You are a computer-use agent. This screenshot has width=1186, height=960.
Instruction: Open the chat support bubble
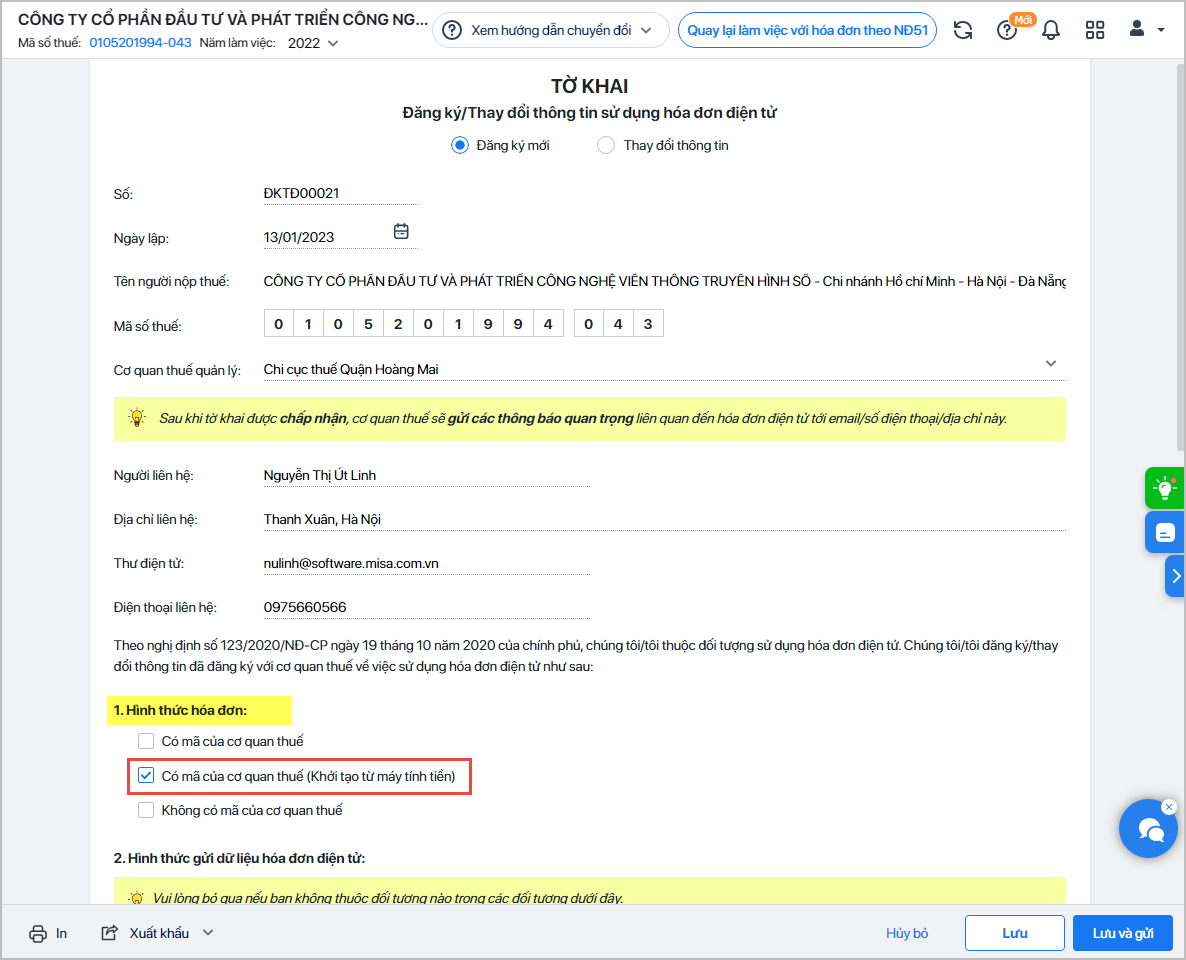(x=1148, y=829)
